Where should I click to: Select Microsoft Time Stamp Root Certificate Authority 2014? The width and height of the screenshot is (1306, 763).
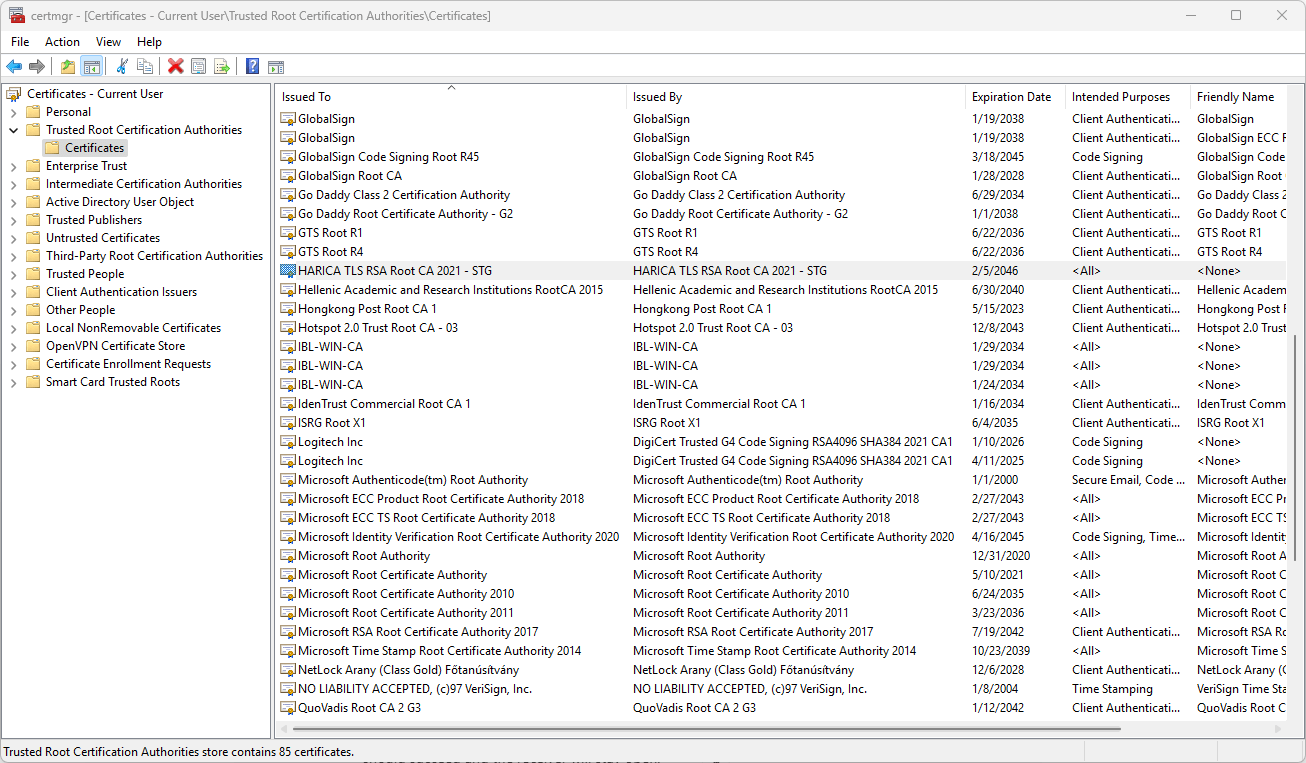(781, 651)
